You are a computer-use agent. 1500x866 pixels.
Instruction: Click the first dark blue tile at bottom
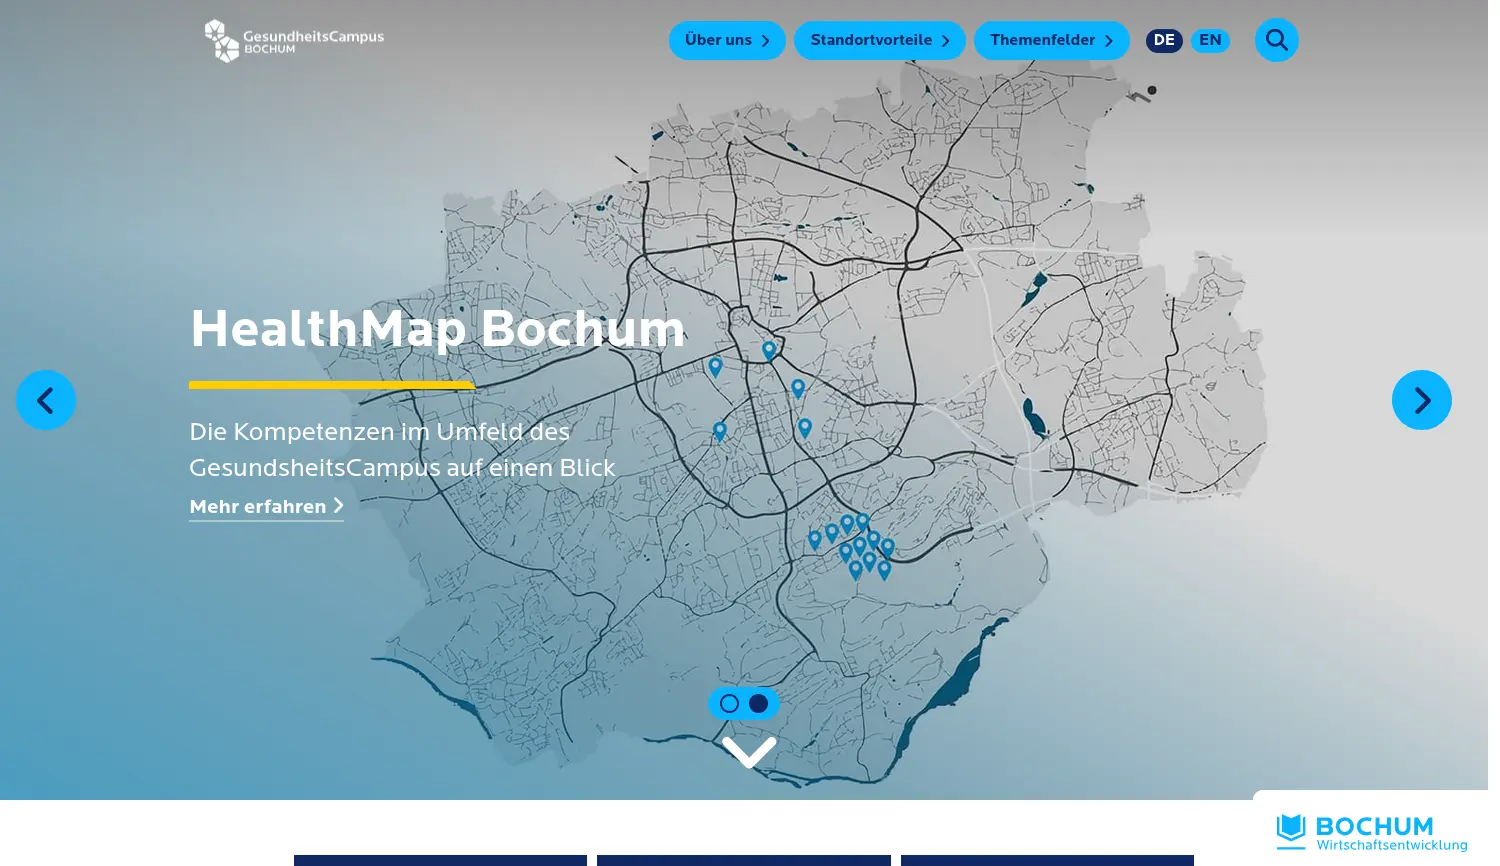click(x=440, y=860)
